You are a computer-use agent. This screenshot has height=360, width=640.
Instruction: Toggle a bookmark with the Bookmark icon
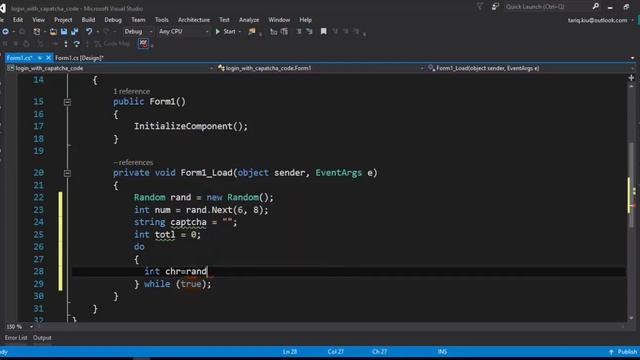pyautogui.click(x=323, y=31)
